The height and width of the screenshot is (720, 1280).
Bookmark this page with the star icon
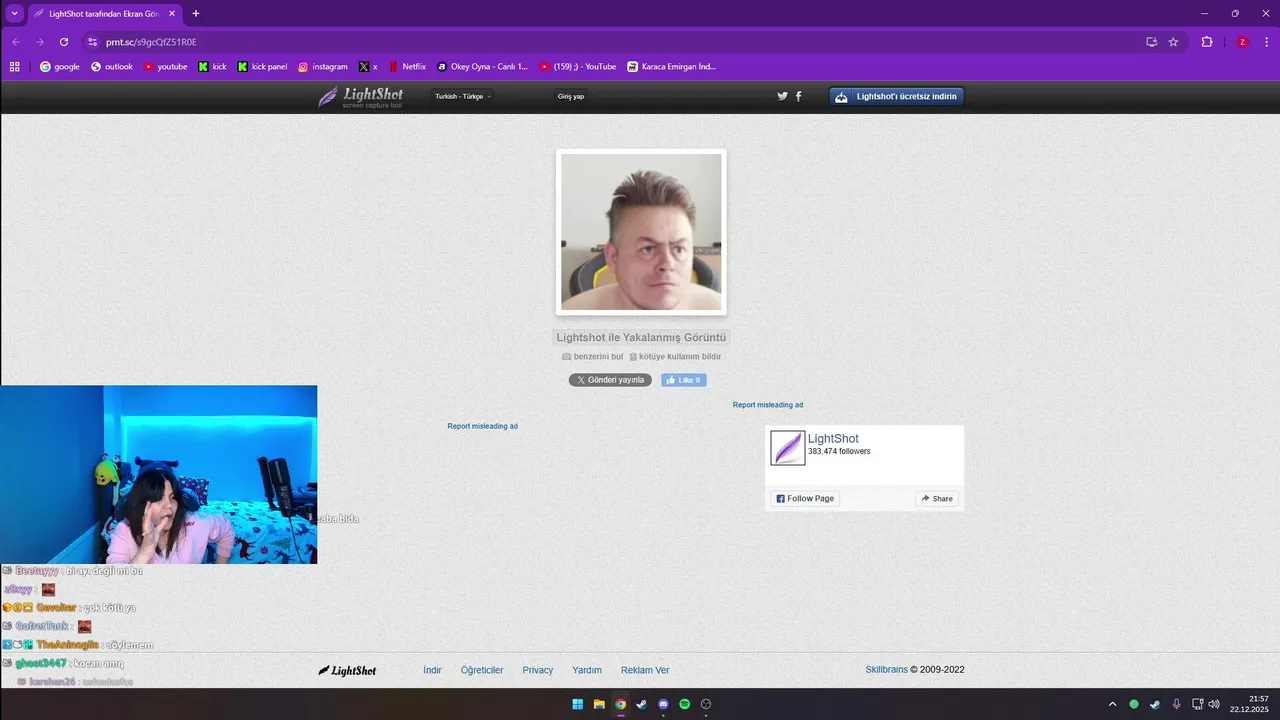(1173, 42)
